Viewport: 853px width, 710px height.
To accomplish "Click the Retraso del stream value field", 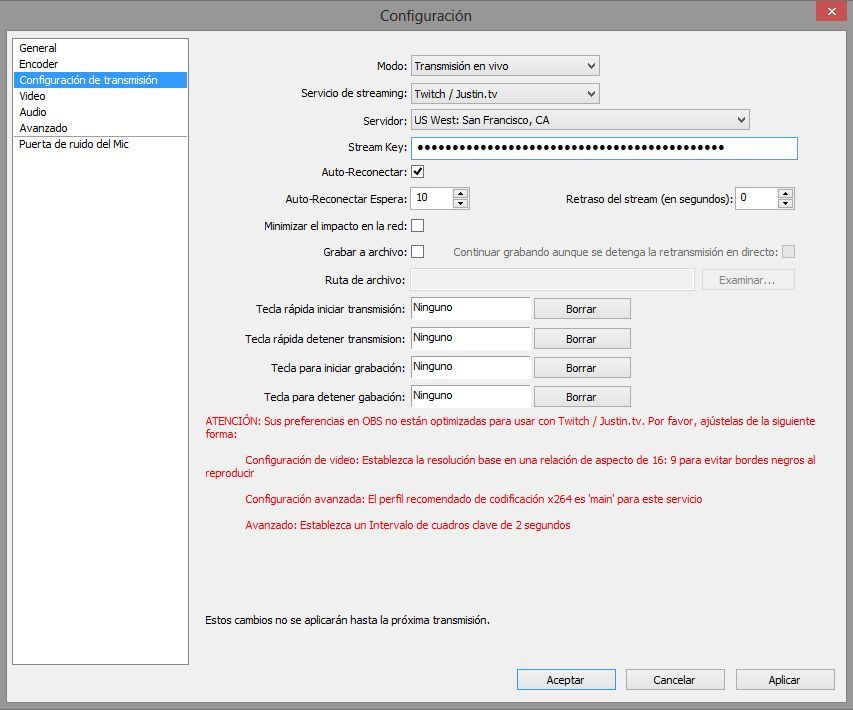I will [x=757, y=198].
